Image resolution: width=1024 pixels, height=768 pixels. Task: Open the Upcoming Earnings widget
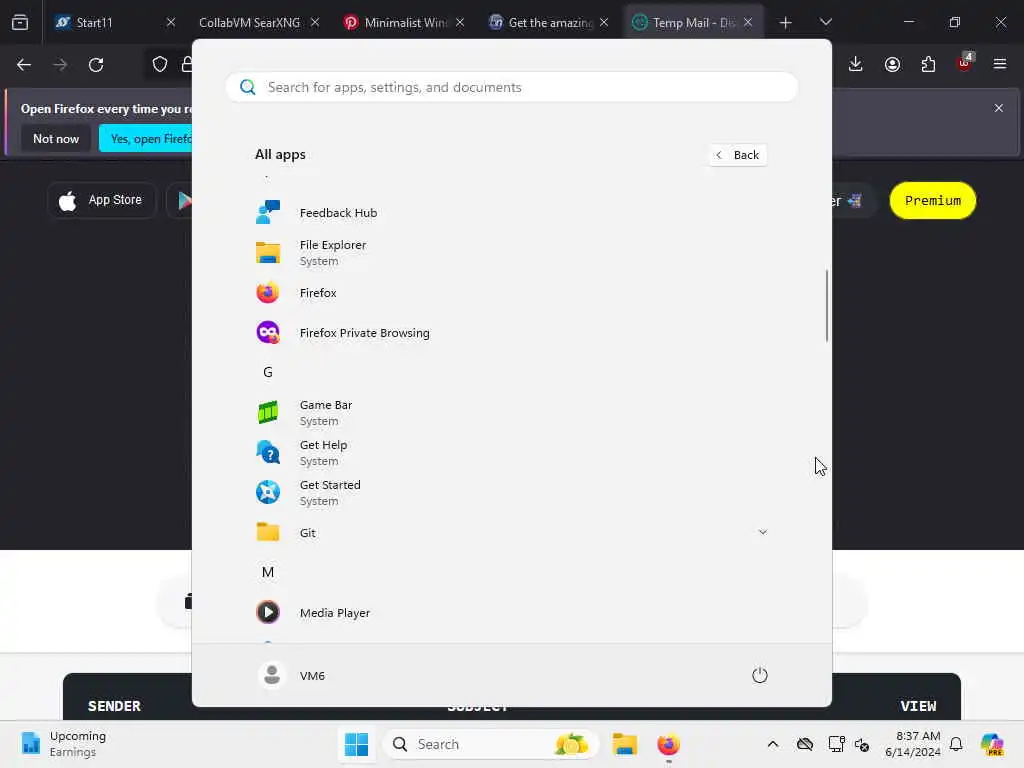coord(64,744)
